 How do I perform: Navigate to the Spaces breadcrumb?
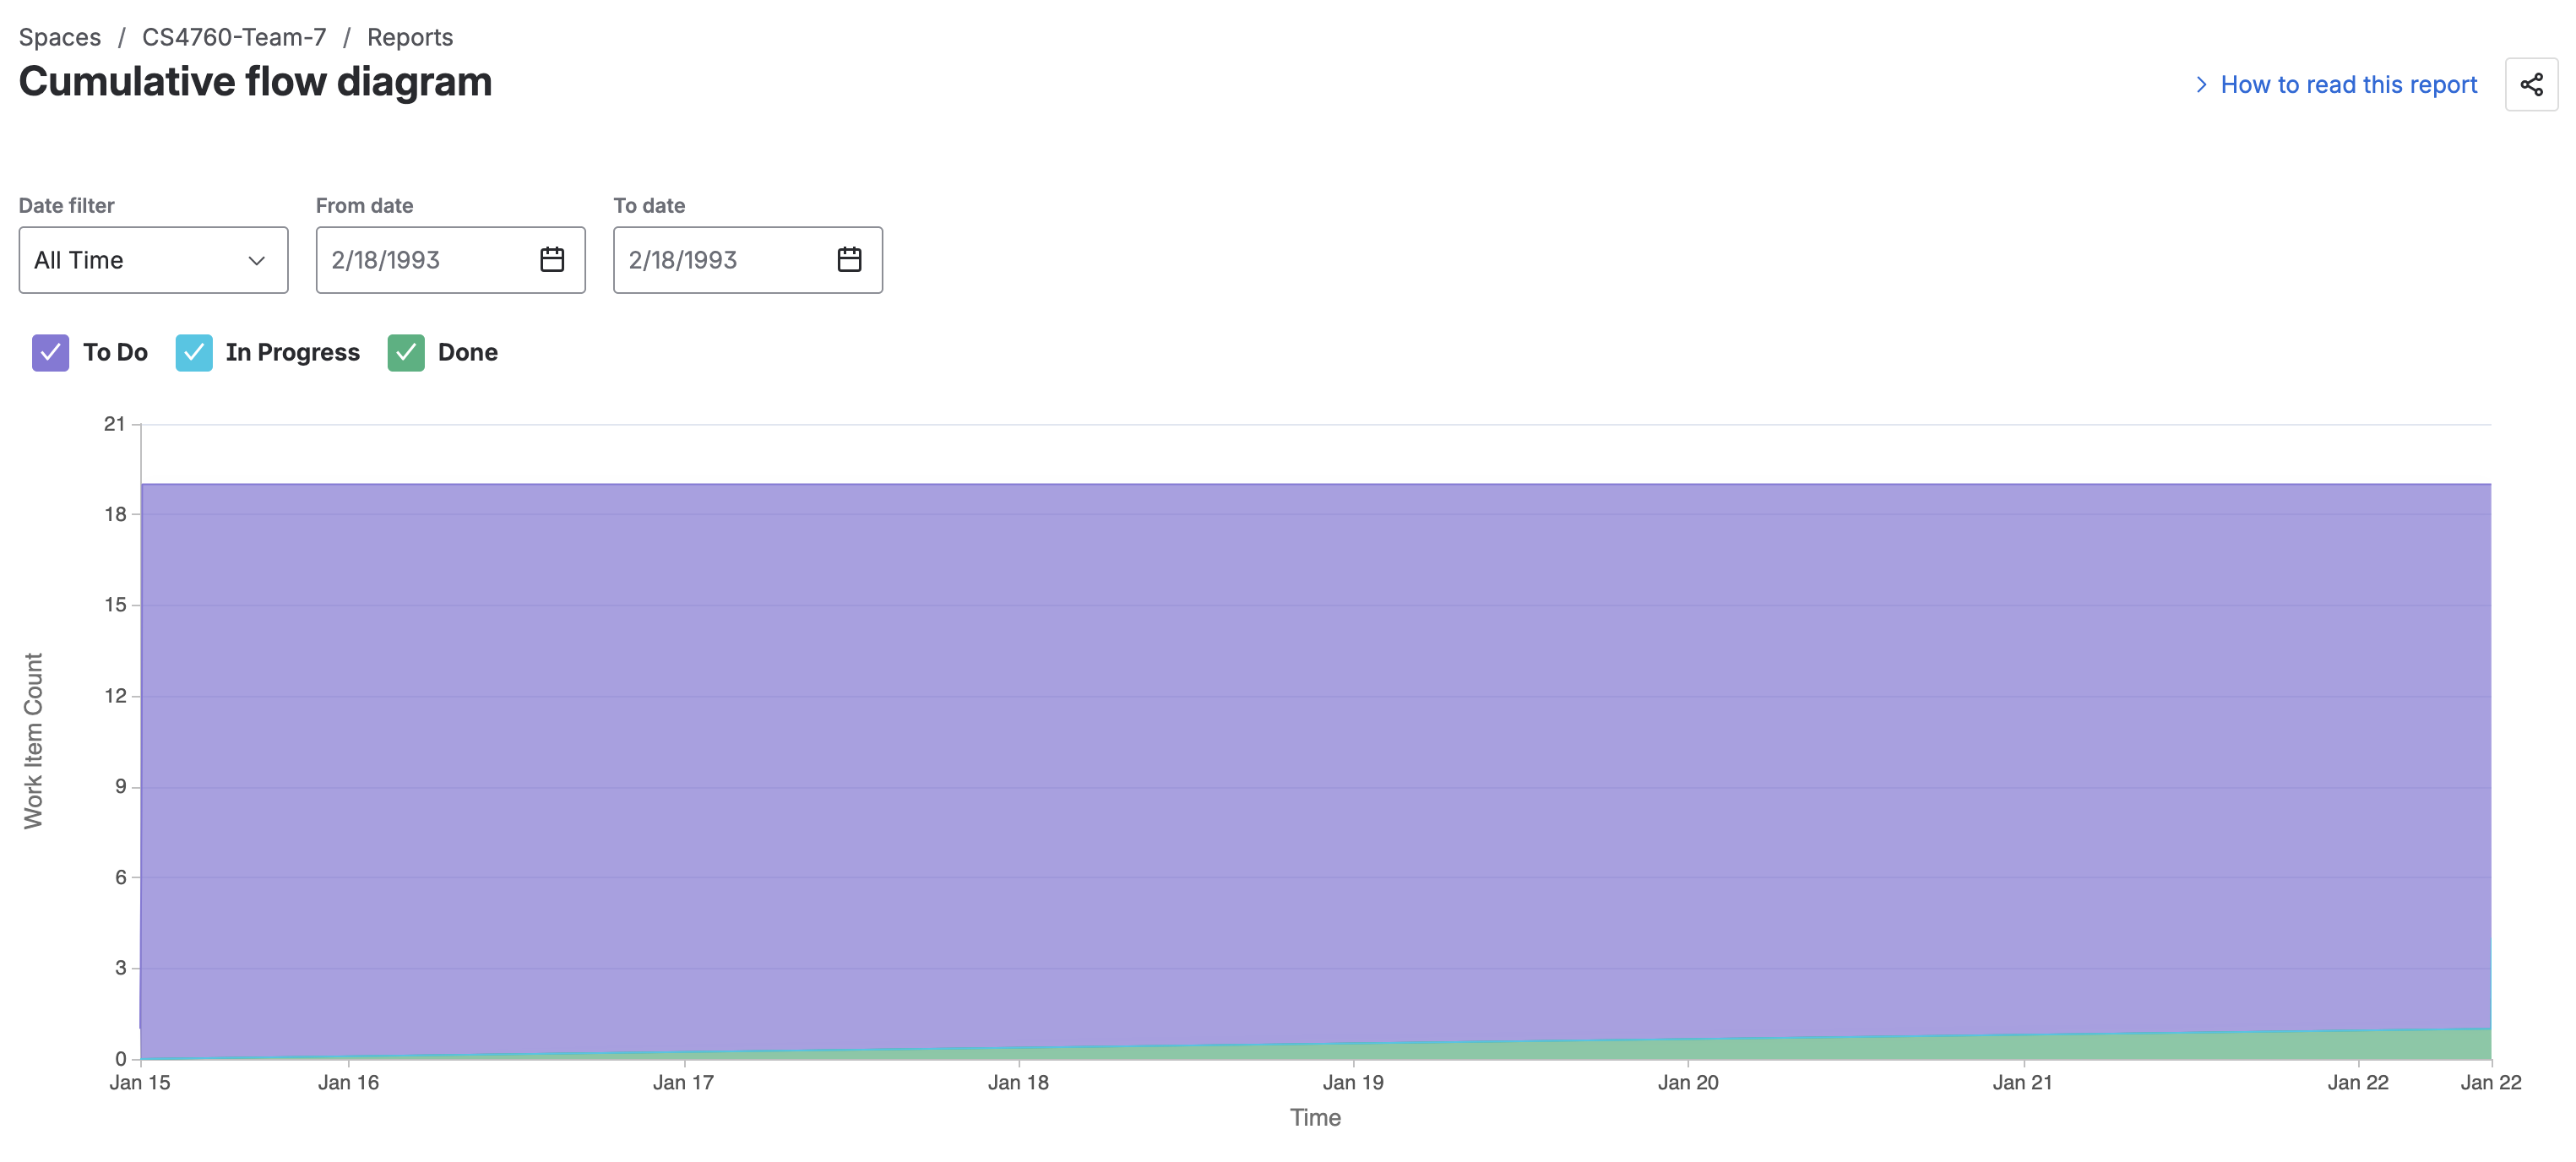click(60, 37)
